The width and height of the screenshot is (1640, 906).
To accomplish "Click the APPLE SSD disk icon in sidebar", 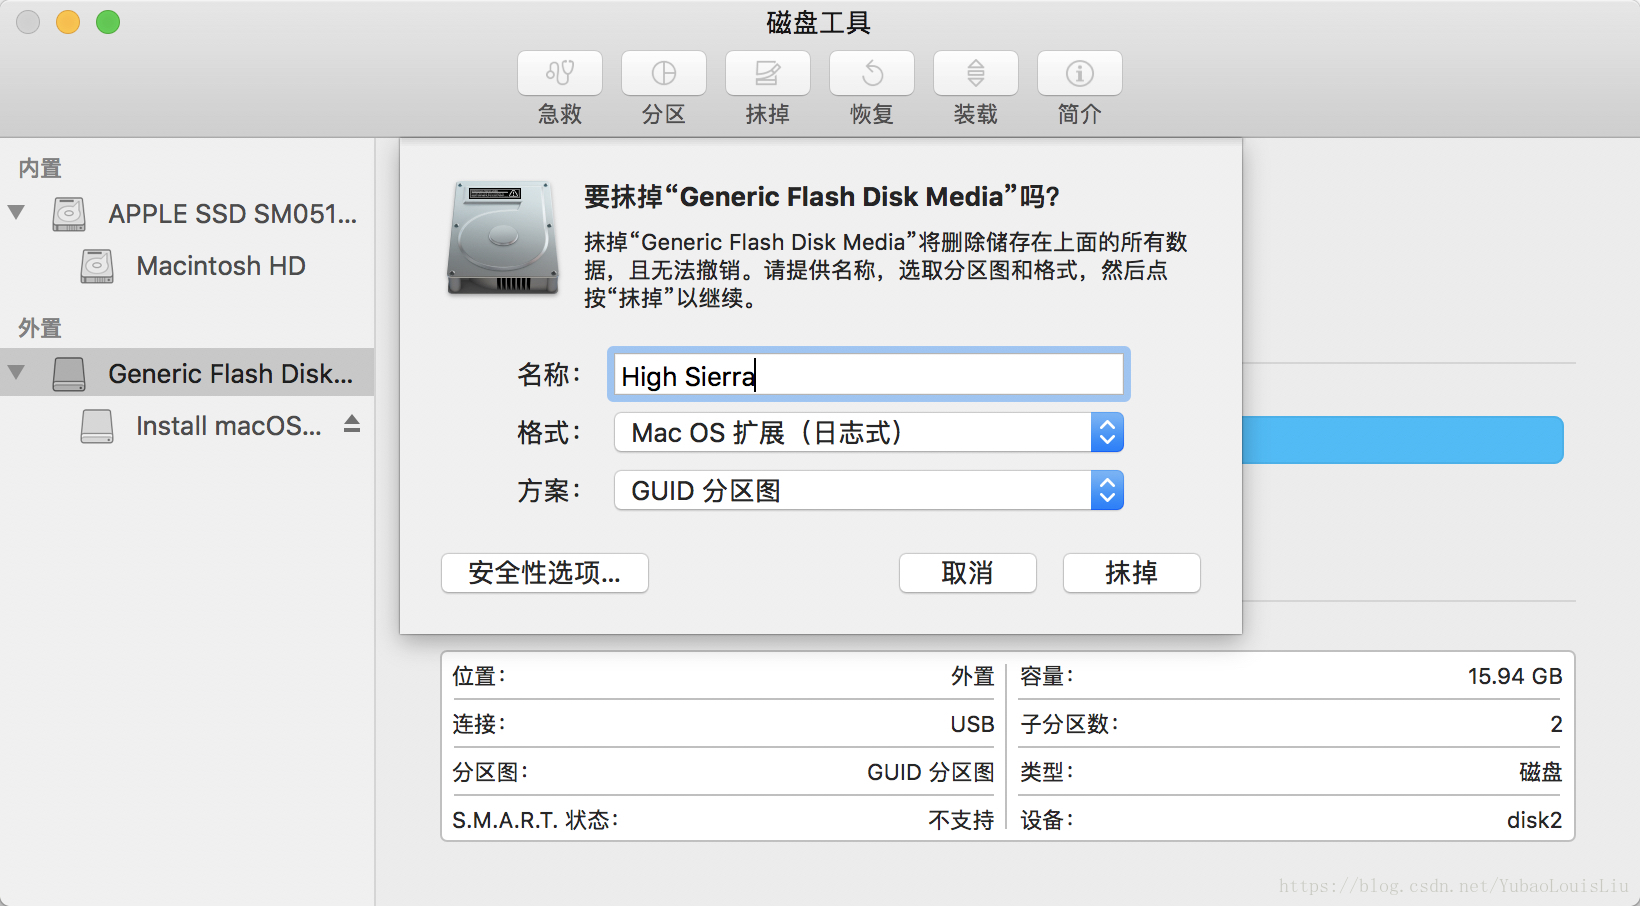I will pos(69,214).
